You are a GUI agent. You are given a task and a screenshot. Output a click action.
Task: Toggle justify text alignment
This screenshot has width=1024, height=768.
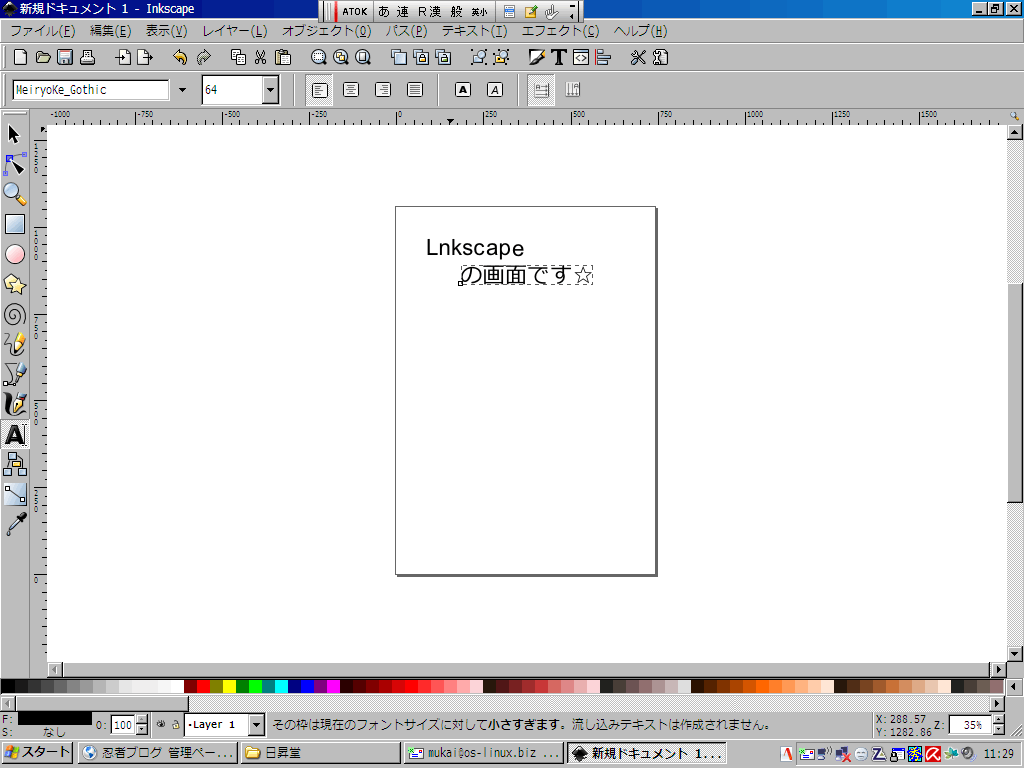(x=415, y=90)
